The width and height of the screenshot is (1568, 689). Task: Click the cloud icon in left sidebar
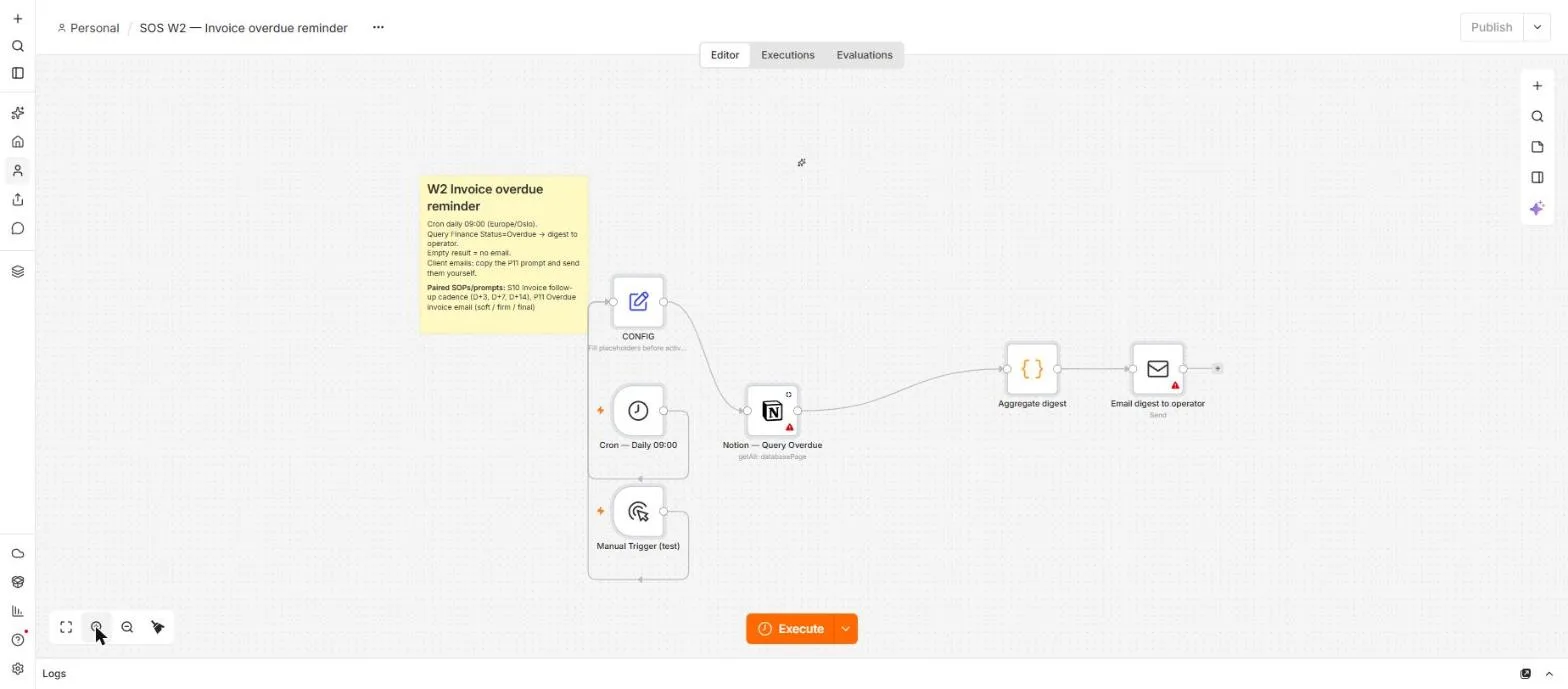[17, 554]
